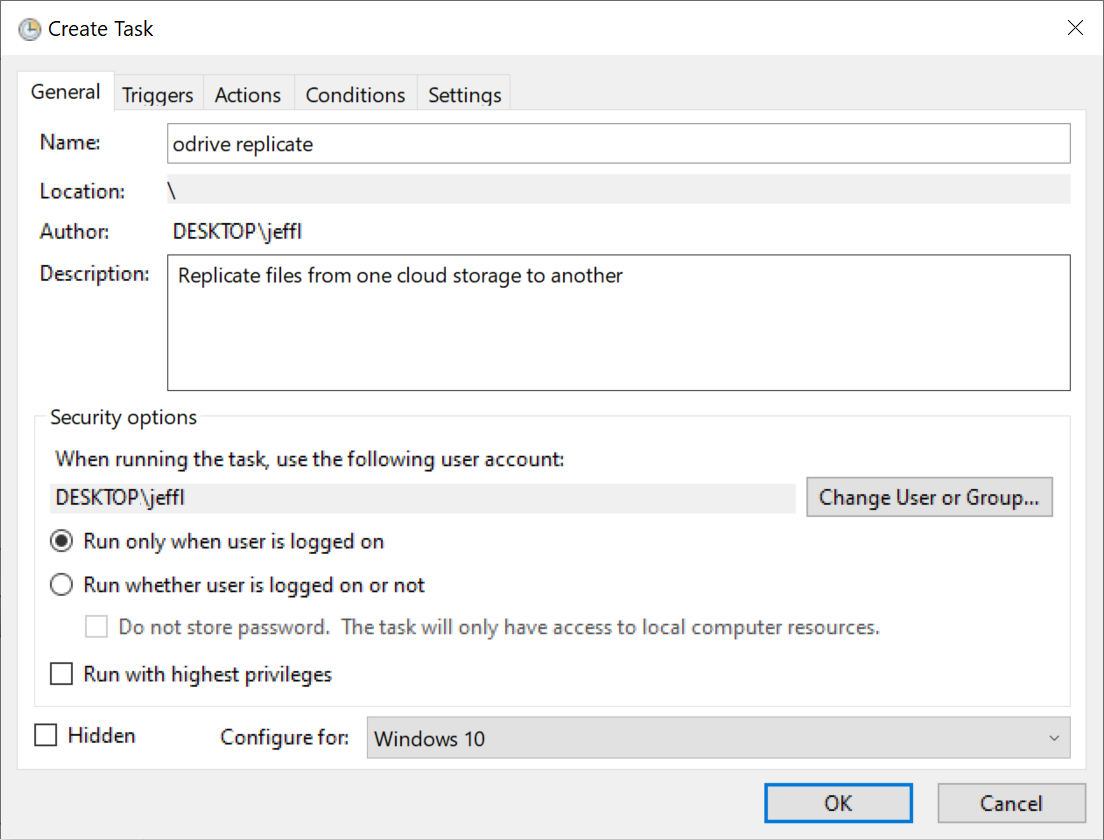Click the Cancel button
The height and width of the screenshot is (840, 1104).
pyautogui.click(x=1010, y=803)
